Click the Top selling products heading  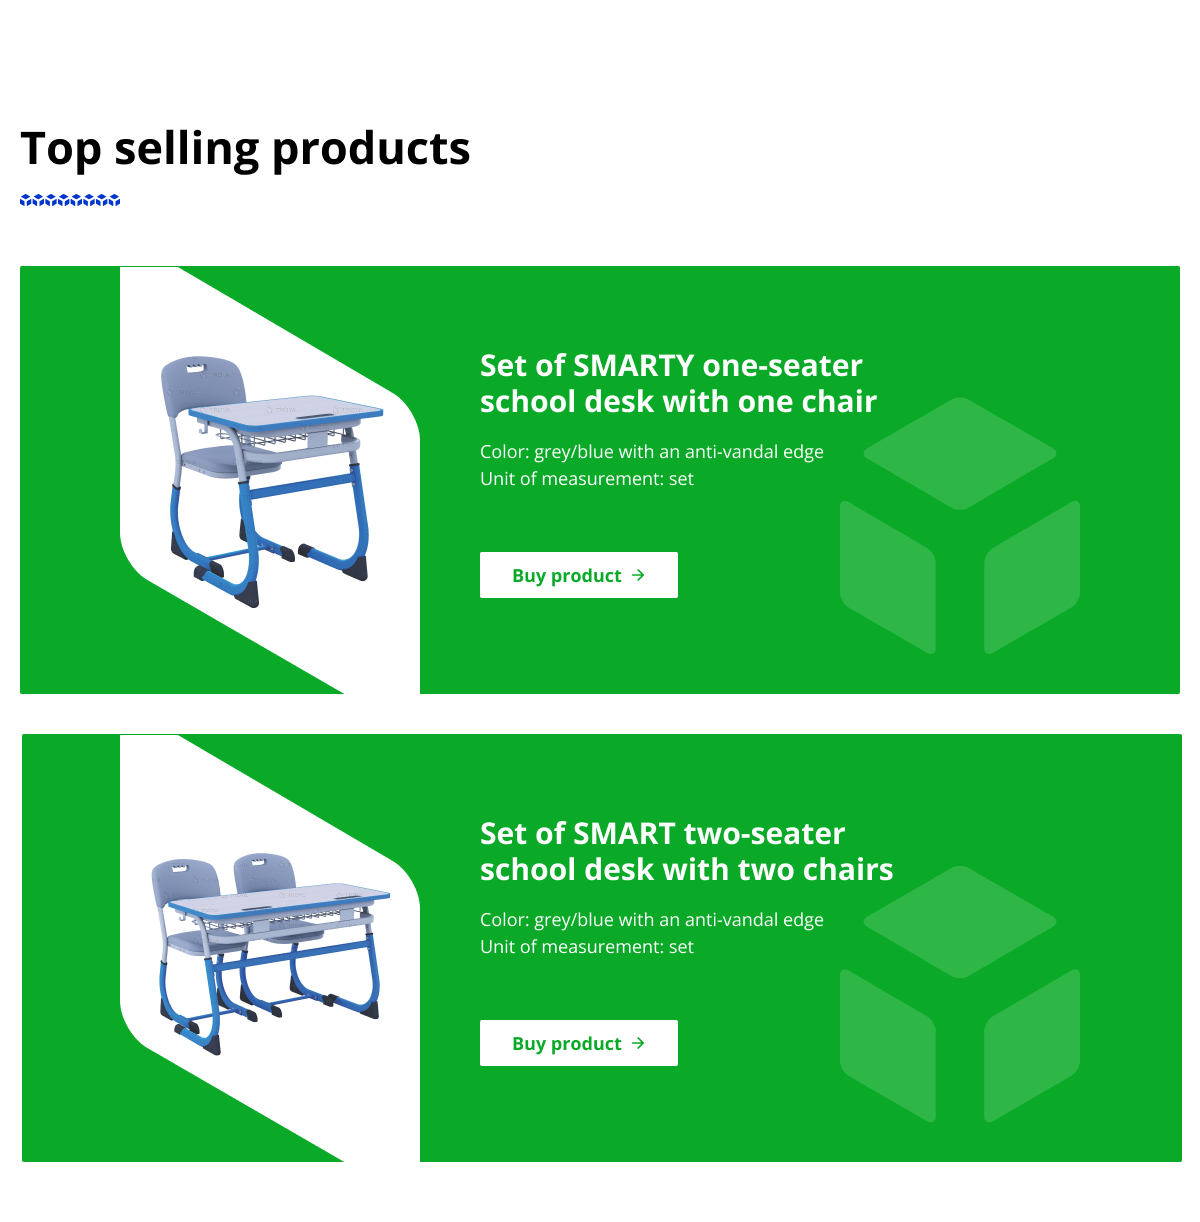(245, 149)
